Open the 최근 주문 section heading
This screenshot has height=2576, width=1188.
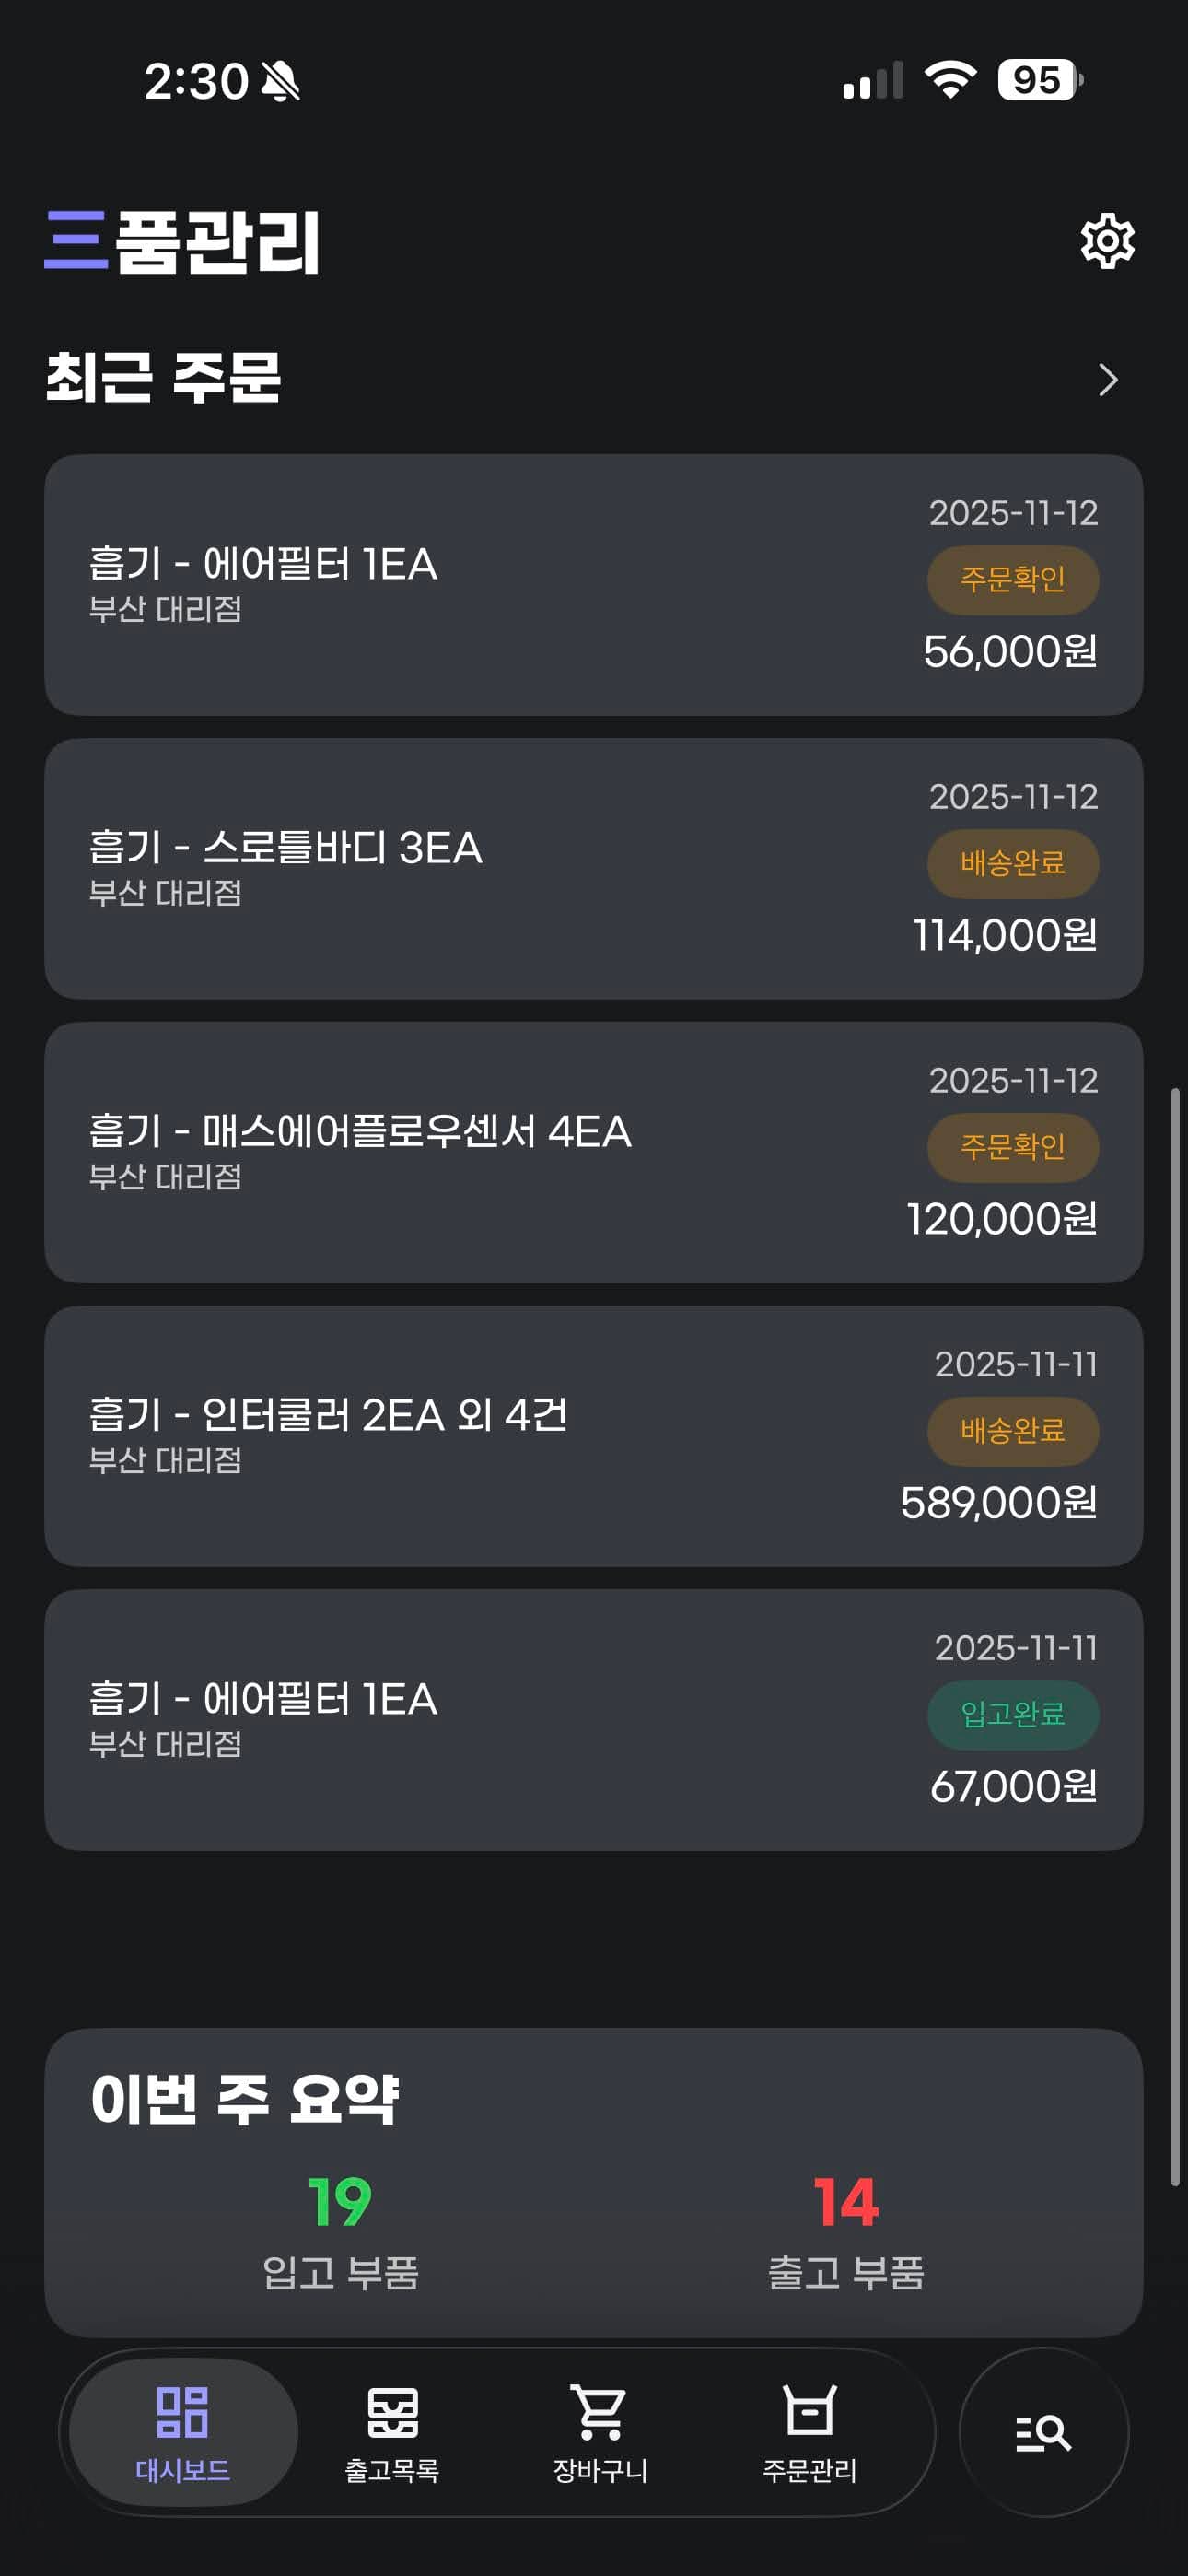[164, 378]
